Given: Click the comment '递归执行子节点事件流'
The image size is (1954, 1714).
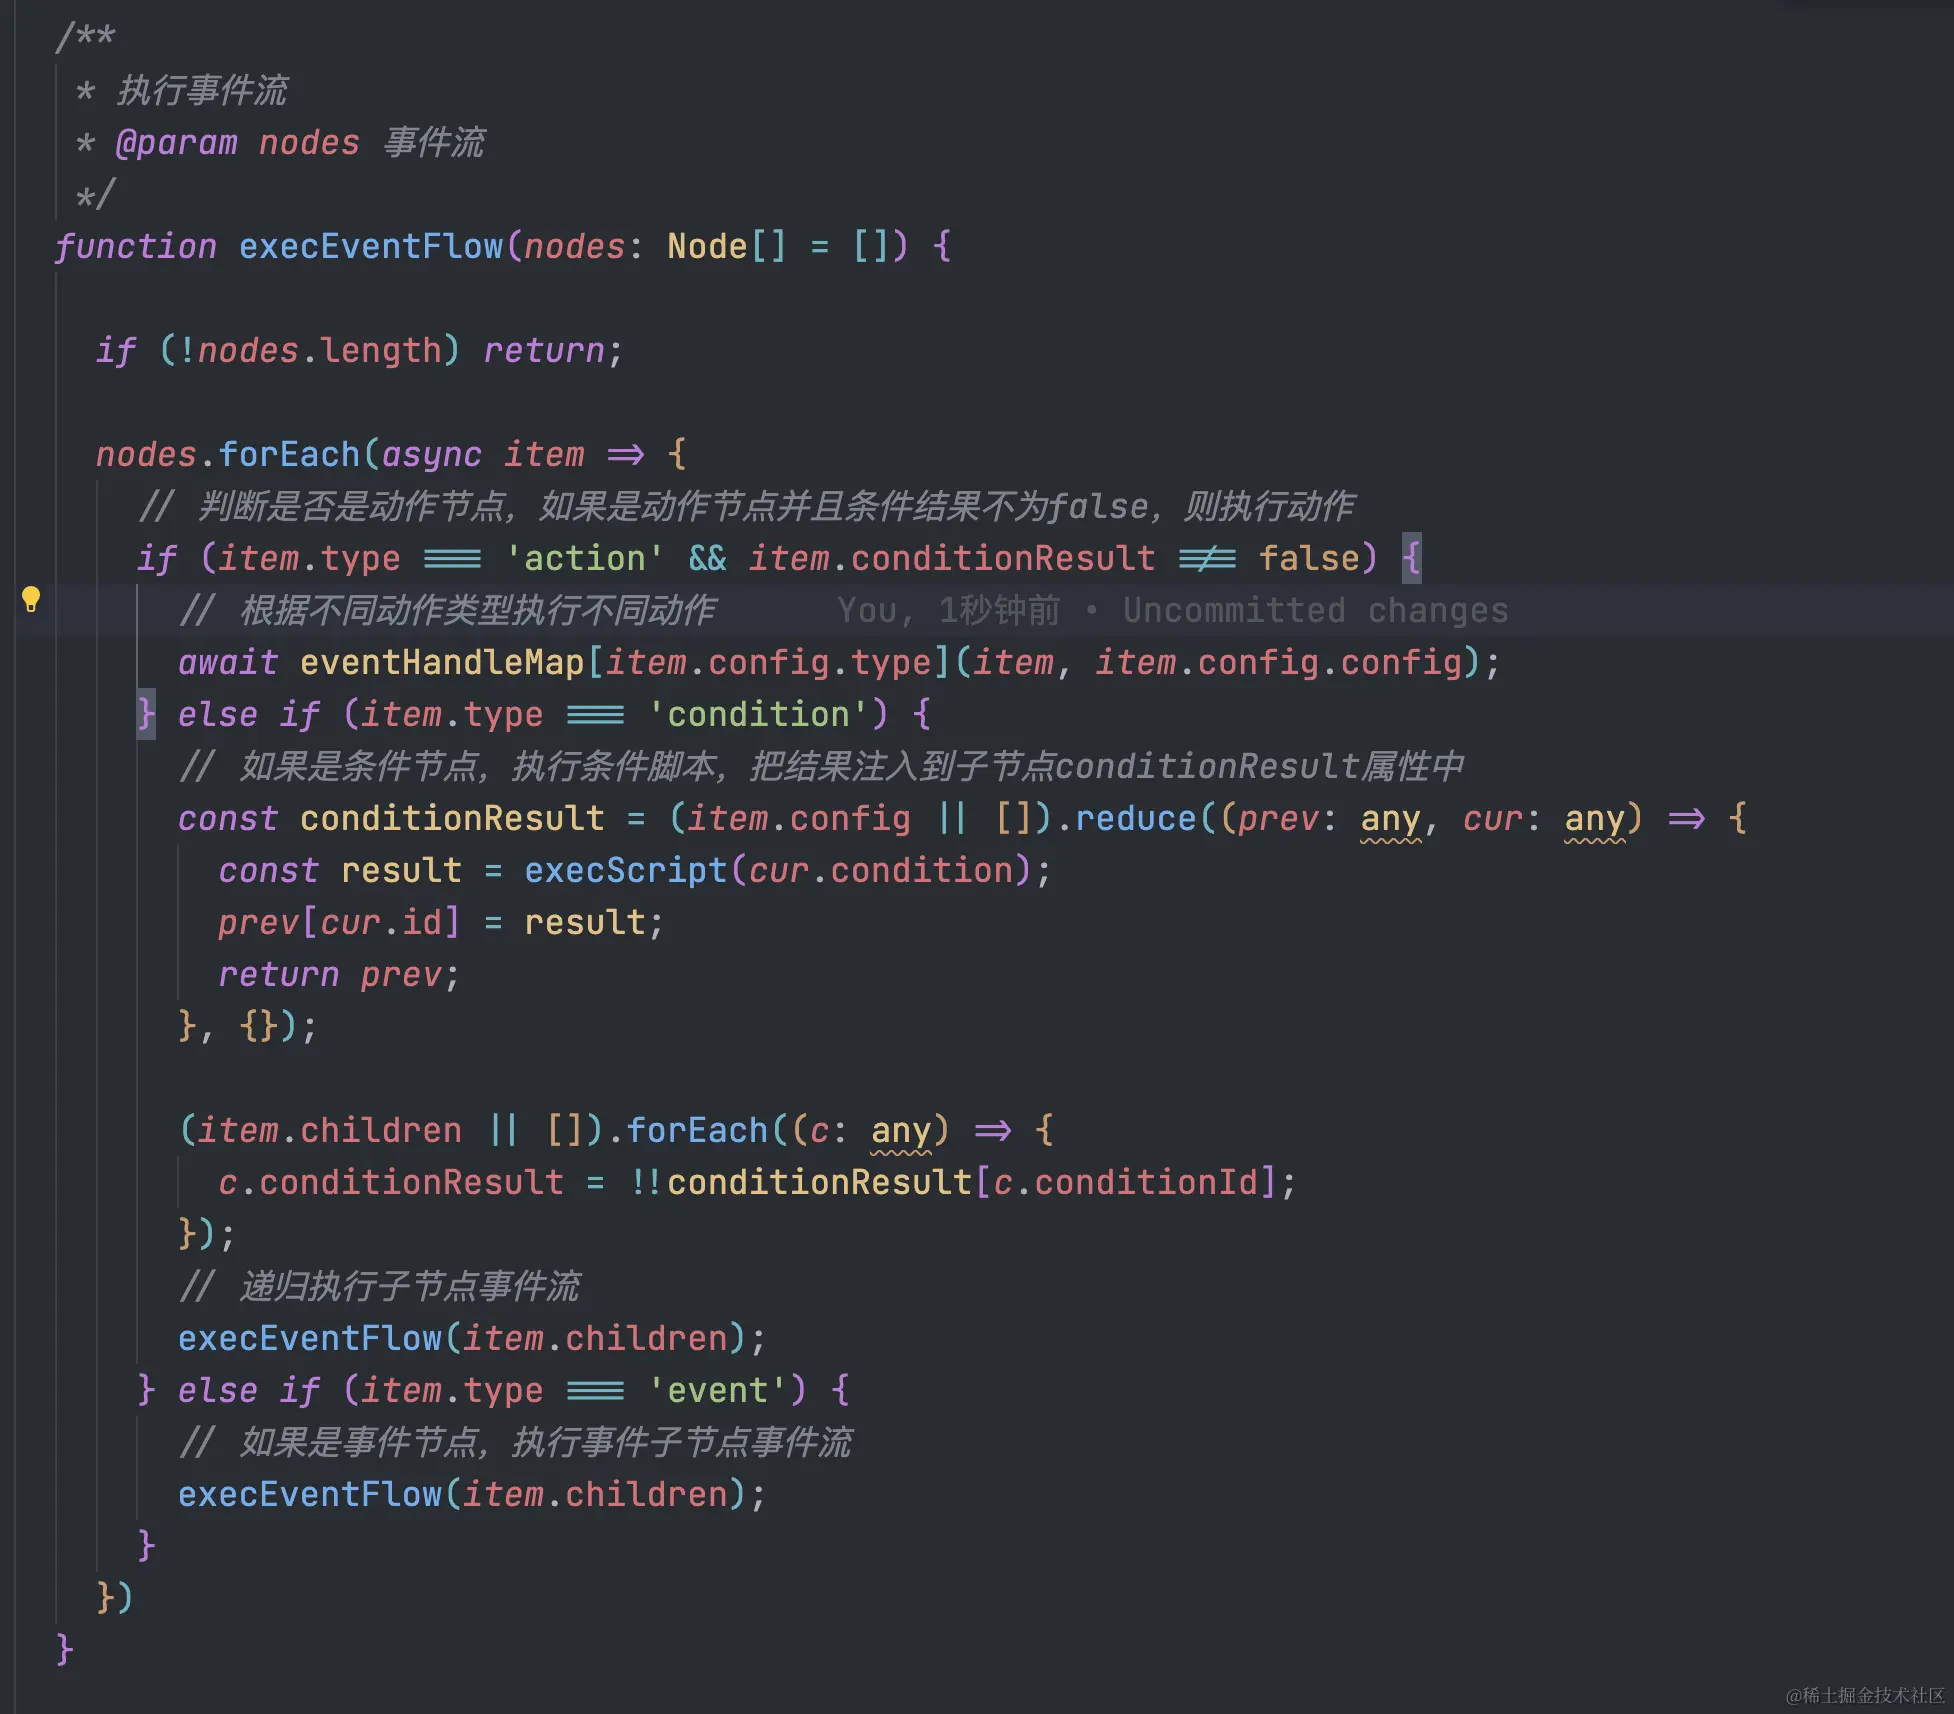Looking at the screenshot, I should tap(380, 1286).
